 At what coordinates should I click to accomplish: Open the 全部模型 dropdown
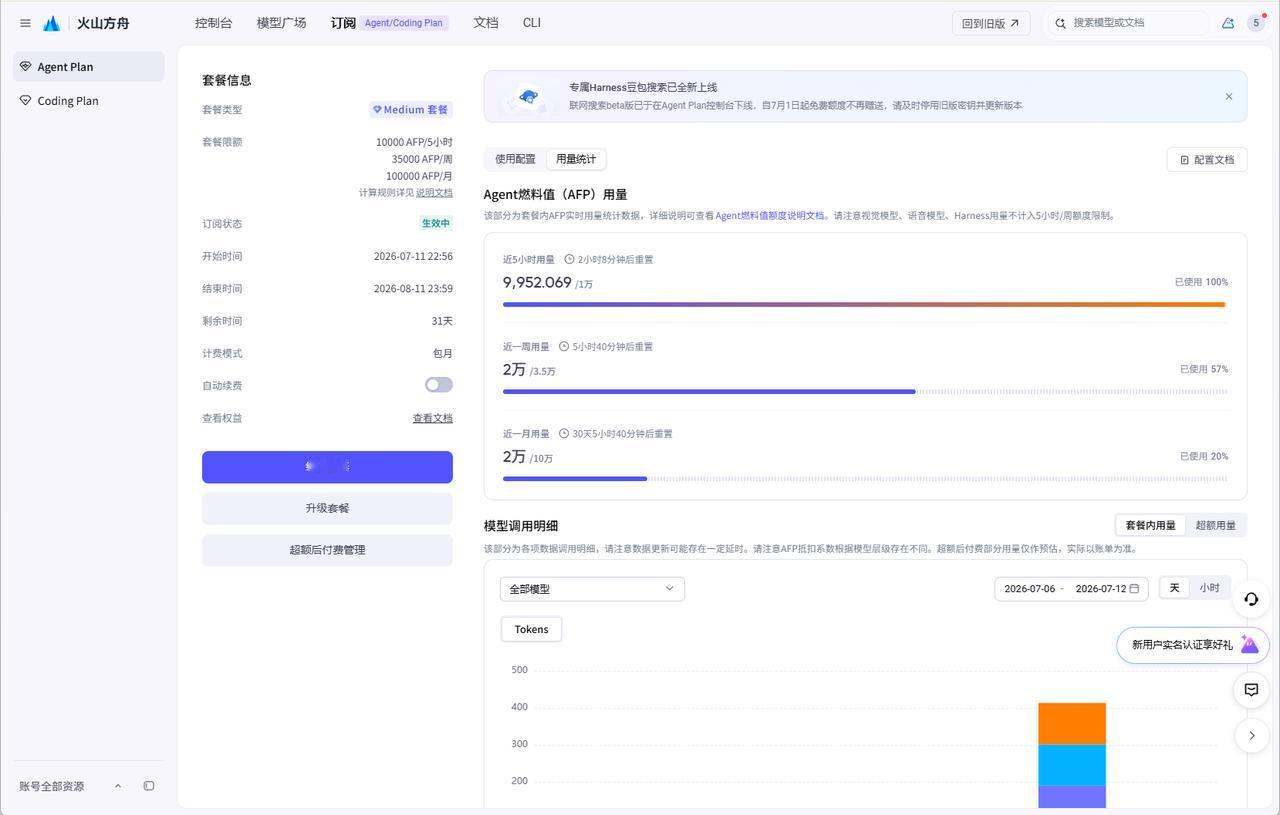click(592, 589)
